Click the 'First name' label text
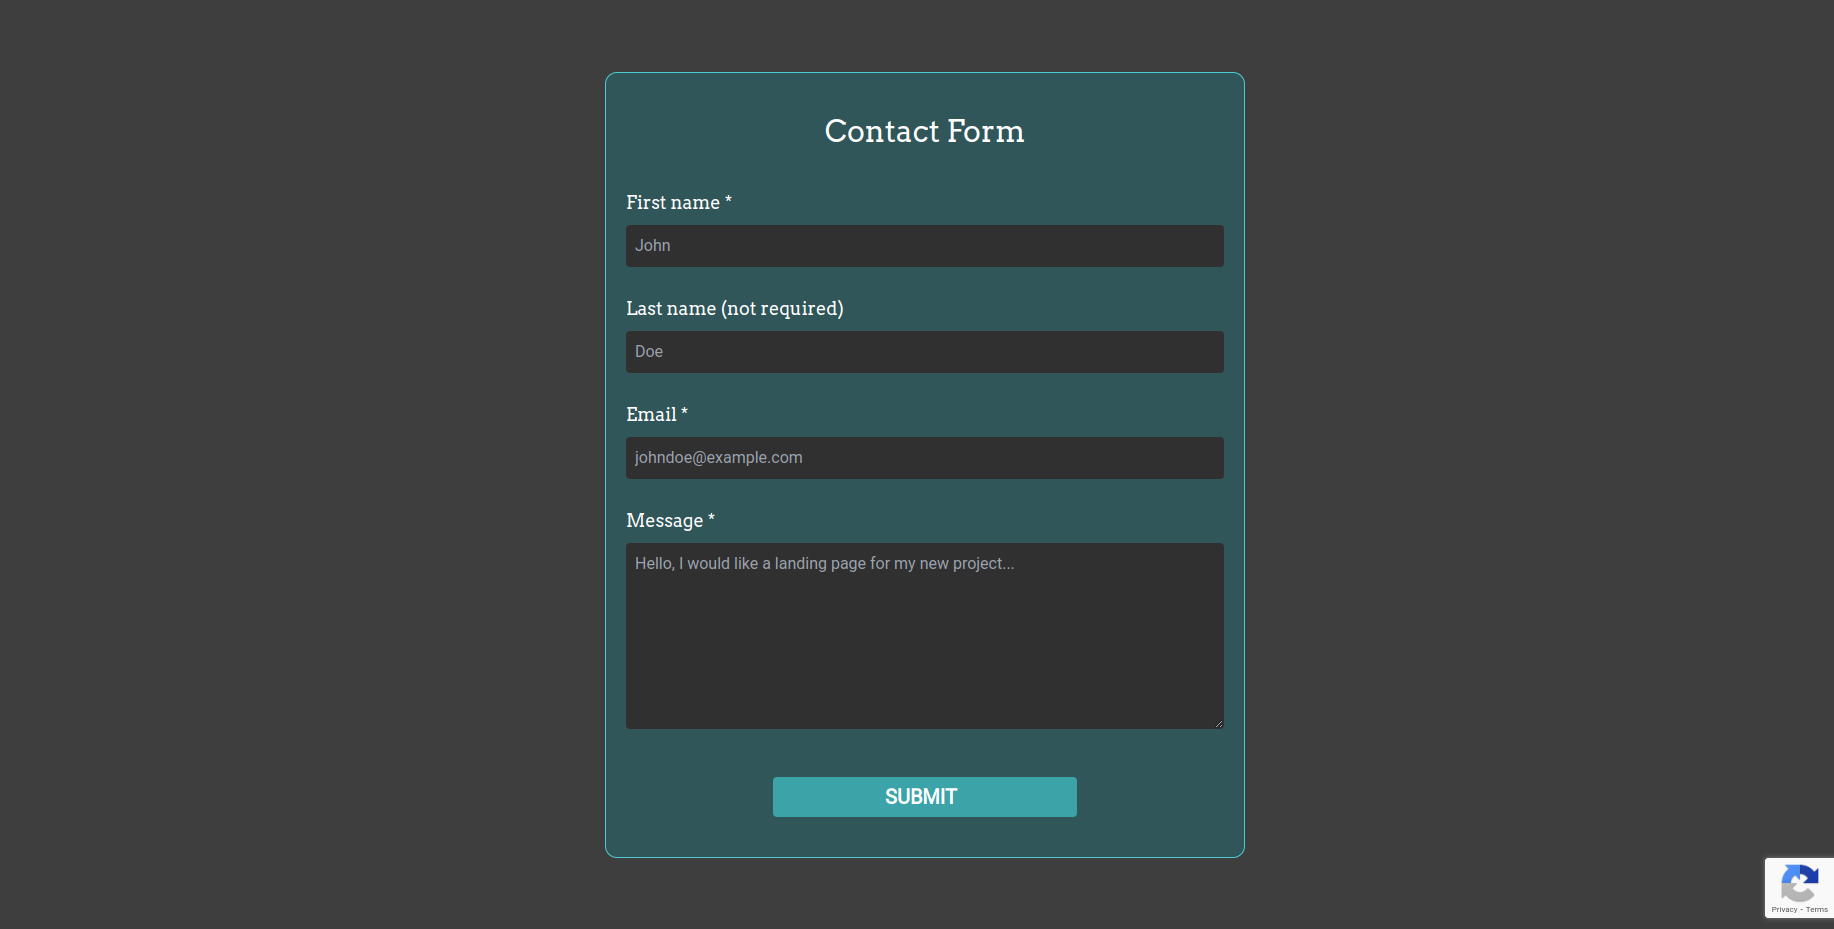1834x929 pixels. pos(673,203)
